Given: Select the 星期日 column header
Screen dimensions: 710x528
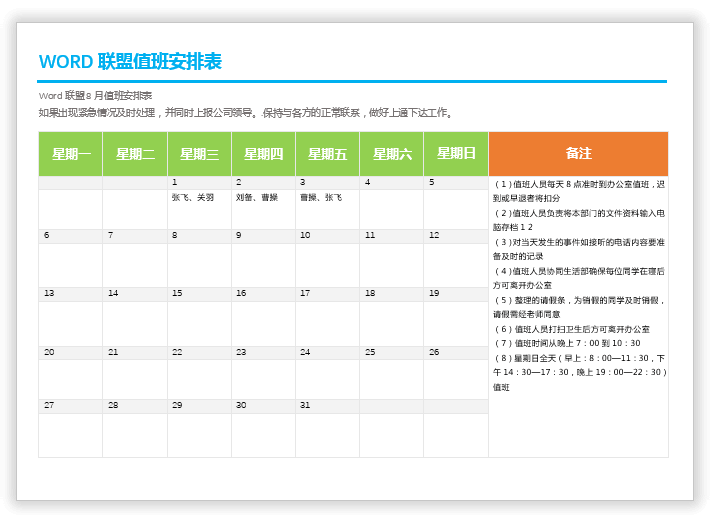Looking at the screenshot, I should pyautogui.click(x=456, y=154).
